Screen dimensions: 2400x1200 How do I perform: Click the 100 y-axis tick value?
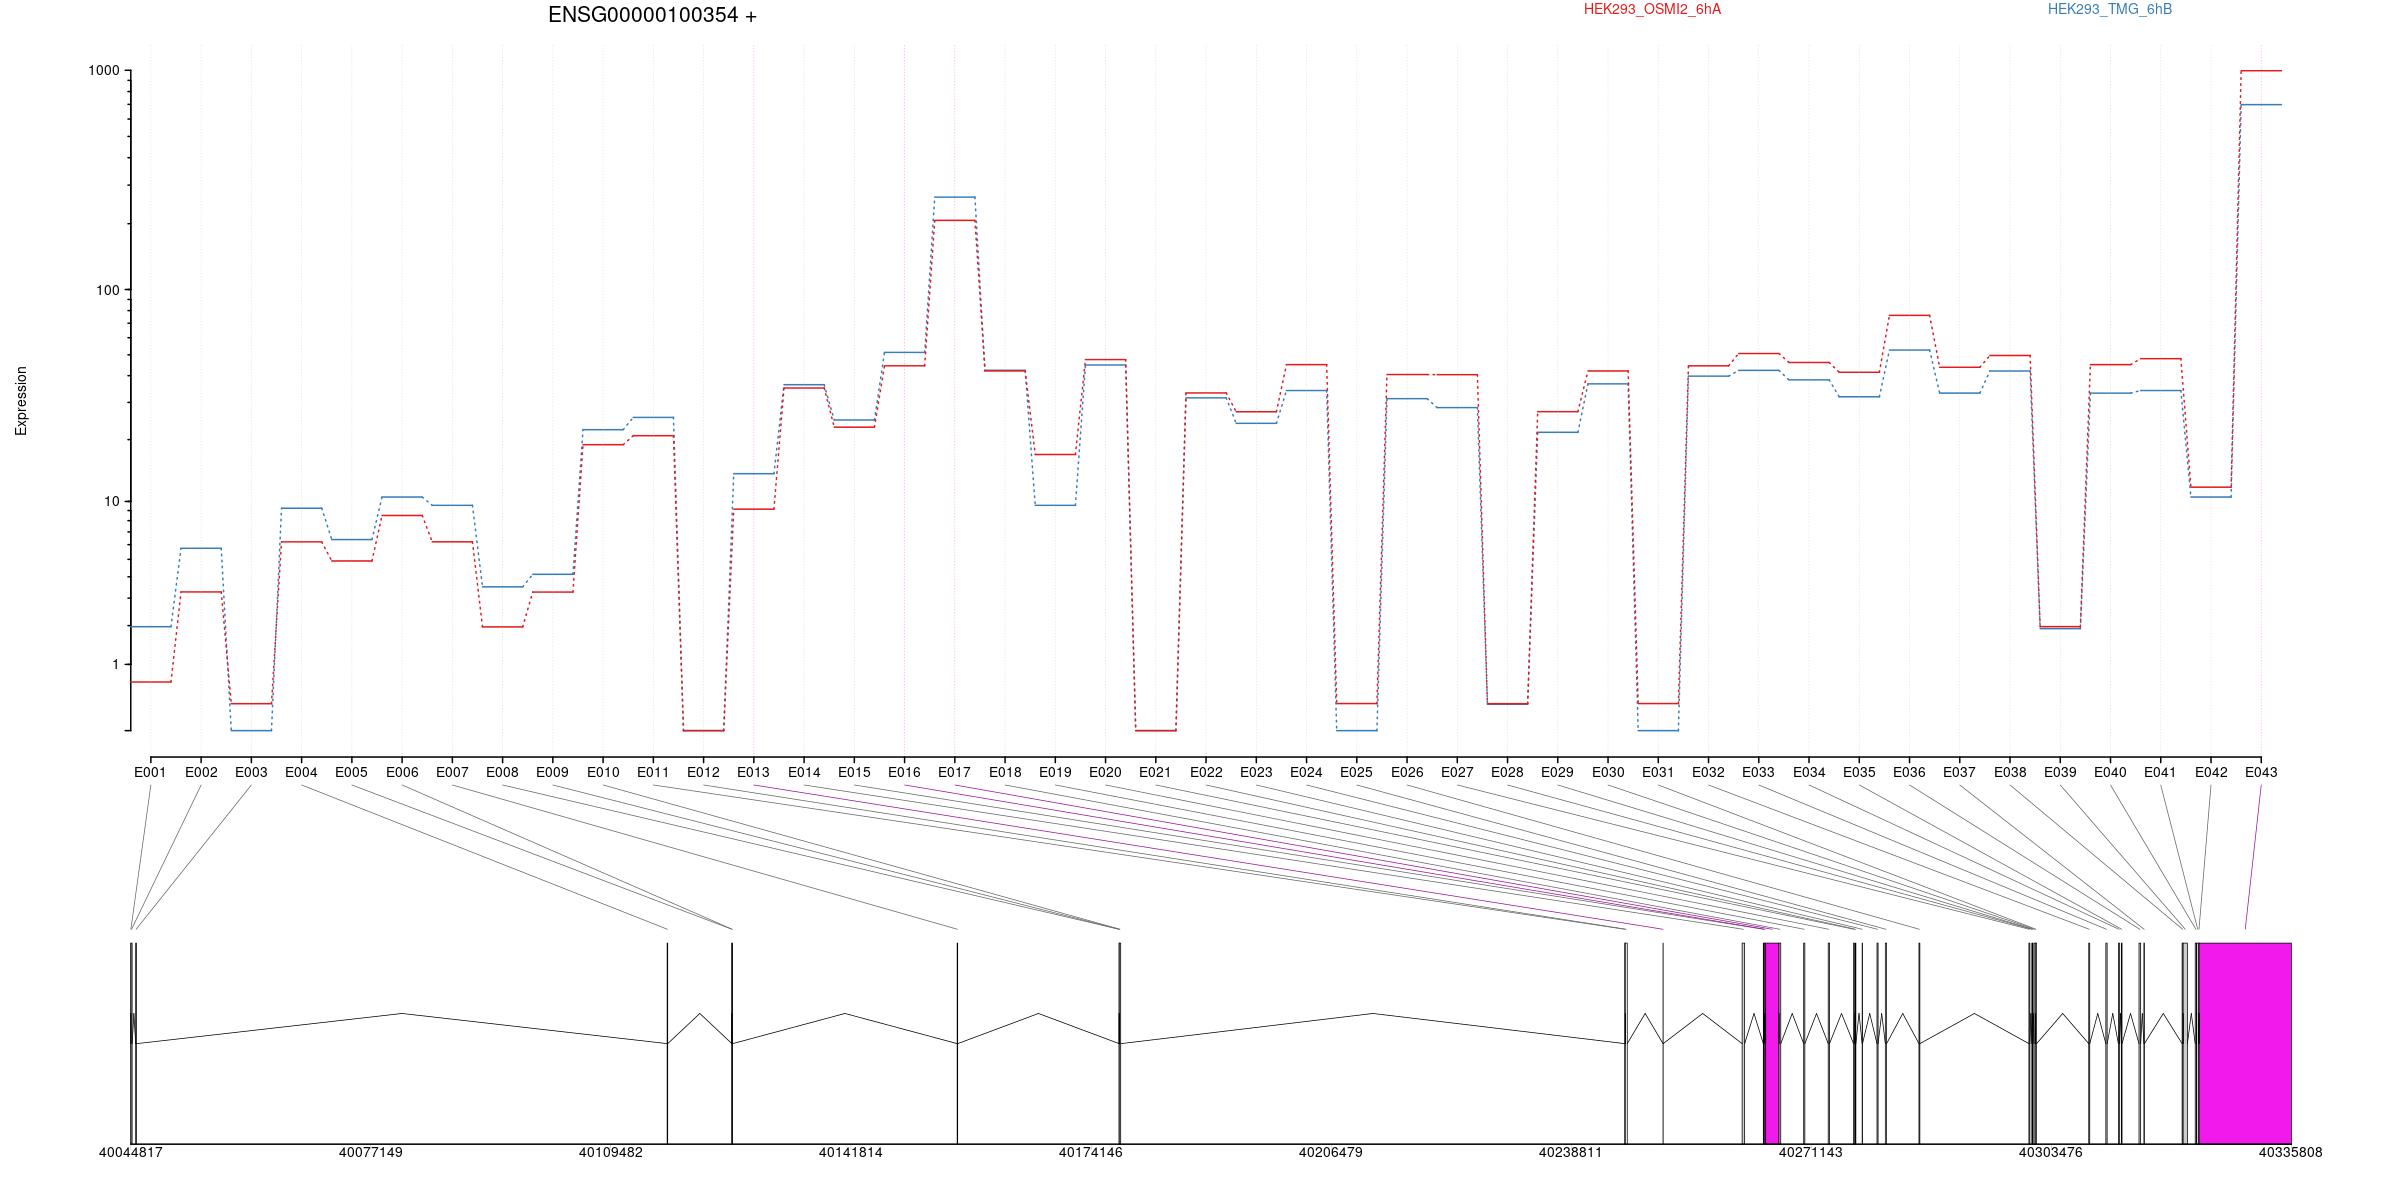point(108,290)
